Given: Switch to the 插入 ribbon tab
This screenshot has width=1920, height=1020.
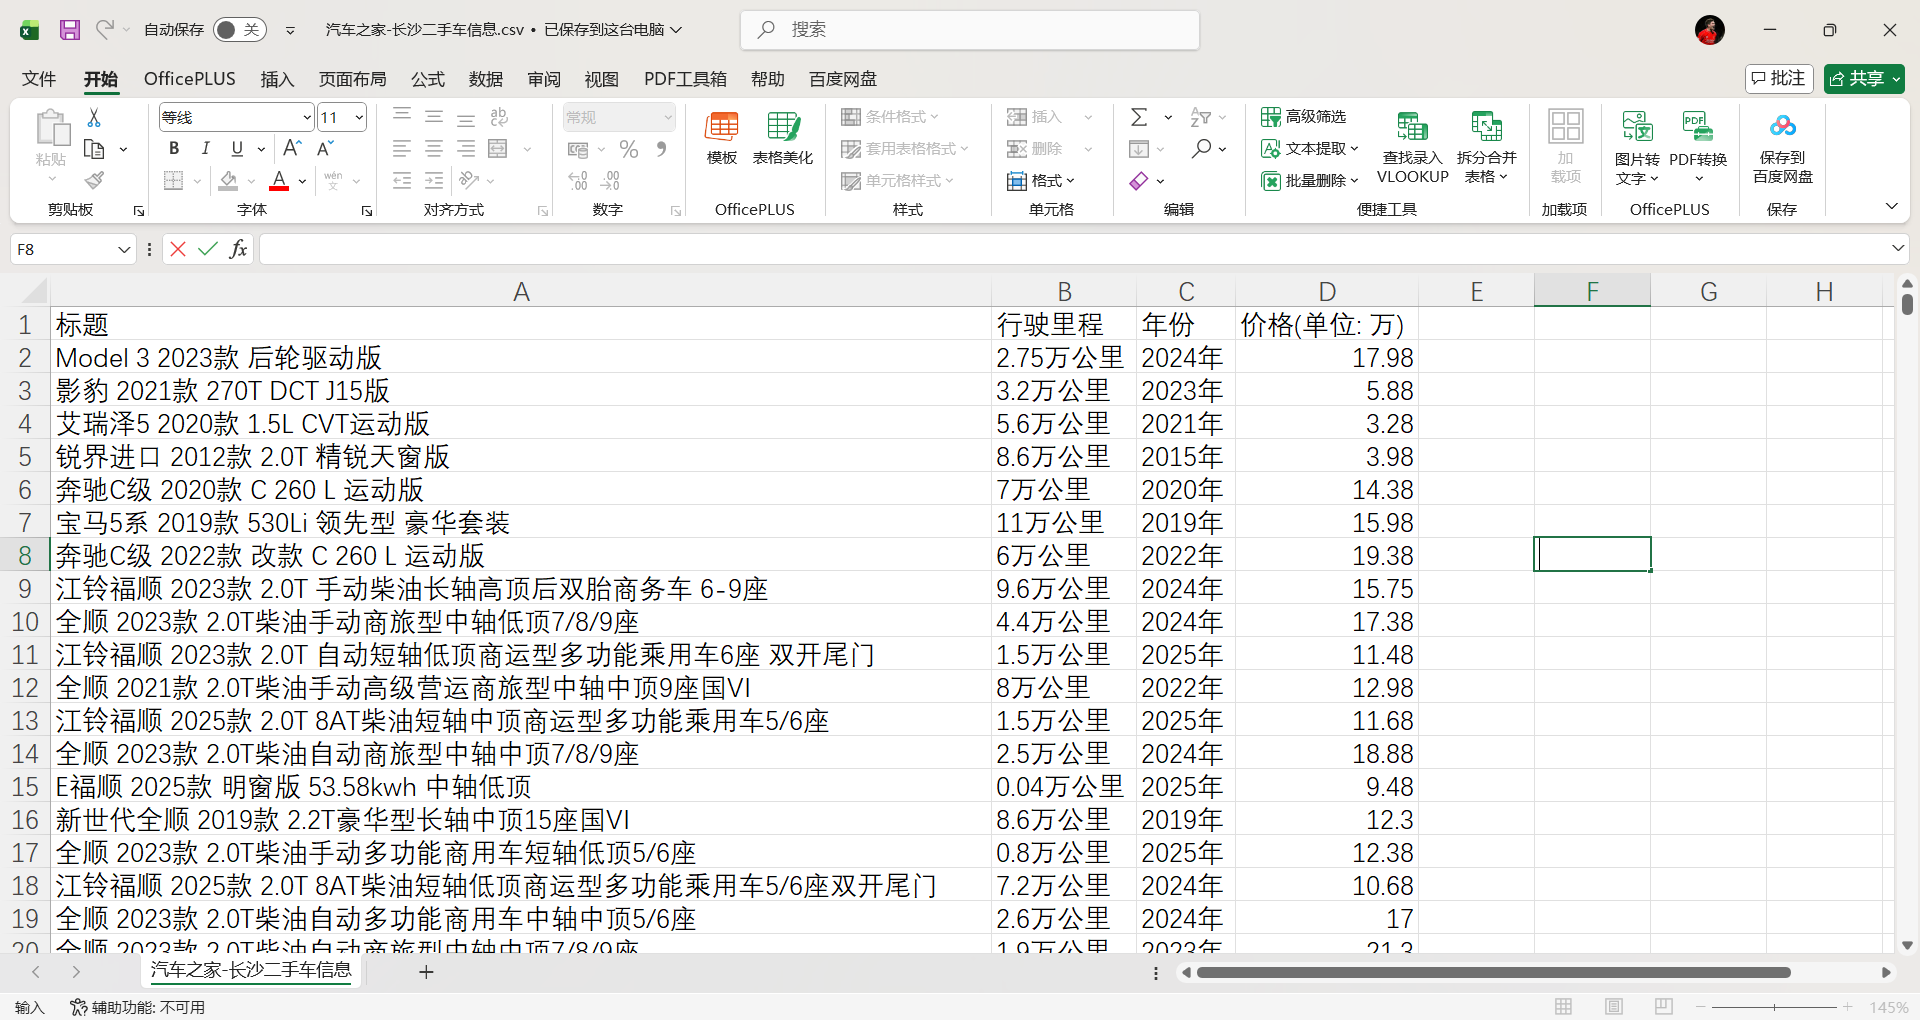Looking at the screenshot, I should (277, 79).
